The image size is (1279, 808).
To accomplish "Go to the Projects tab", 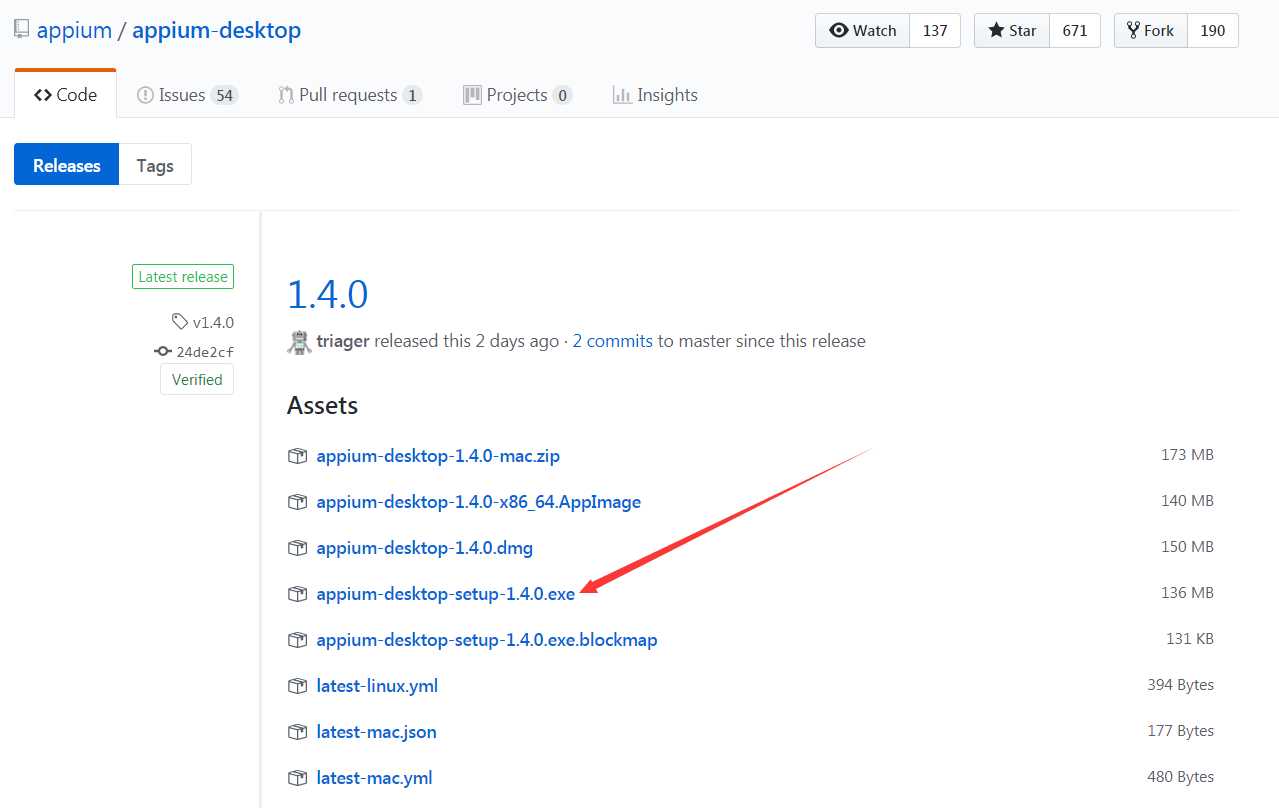I will tap(517, 95).
